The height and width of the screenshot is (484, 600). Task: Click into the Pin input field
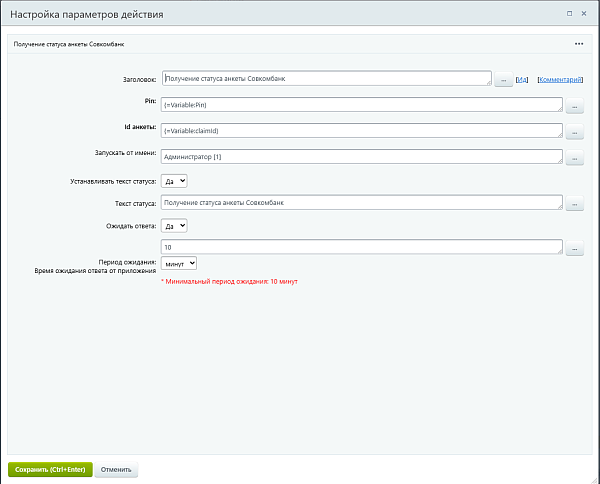coord(362,105)
